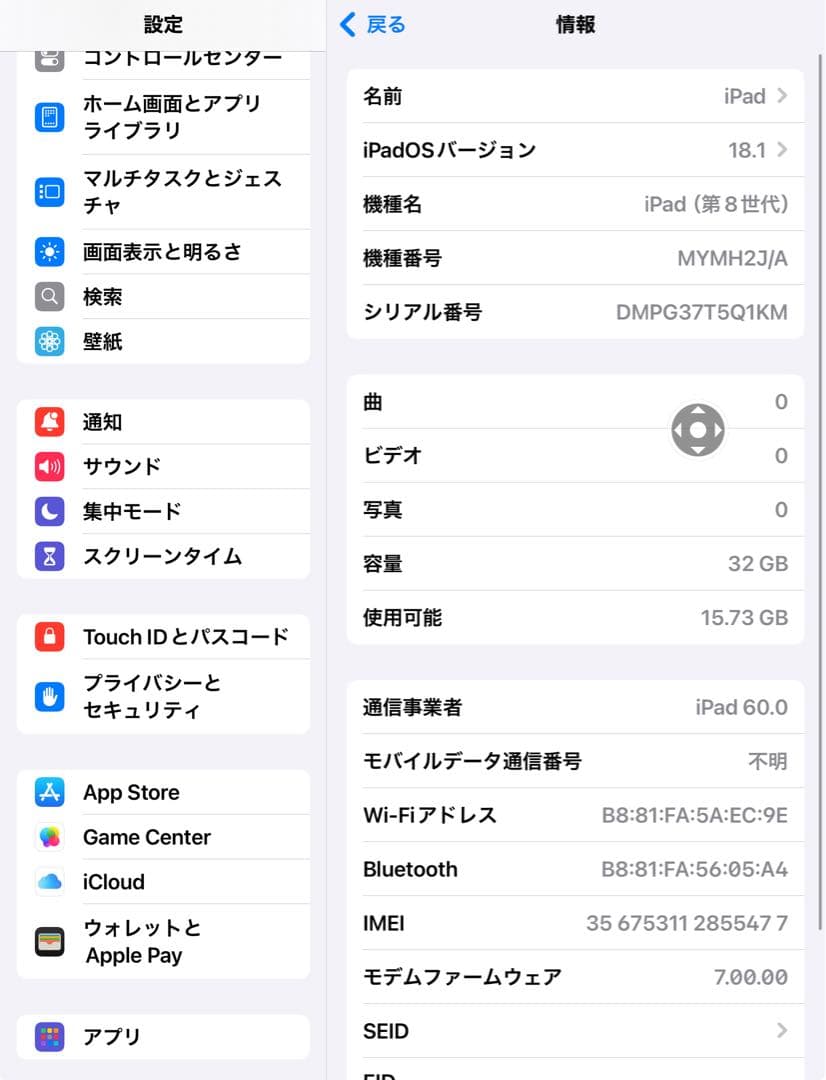This screenshot has height=1080, width=826.
Task: Tap the Focus mode moon icon
Action: [x=50, y=511]
